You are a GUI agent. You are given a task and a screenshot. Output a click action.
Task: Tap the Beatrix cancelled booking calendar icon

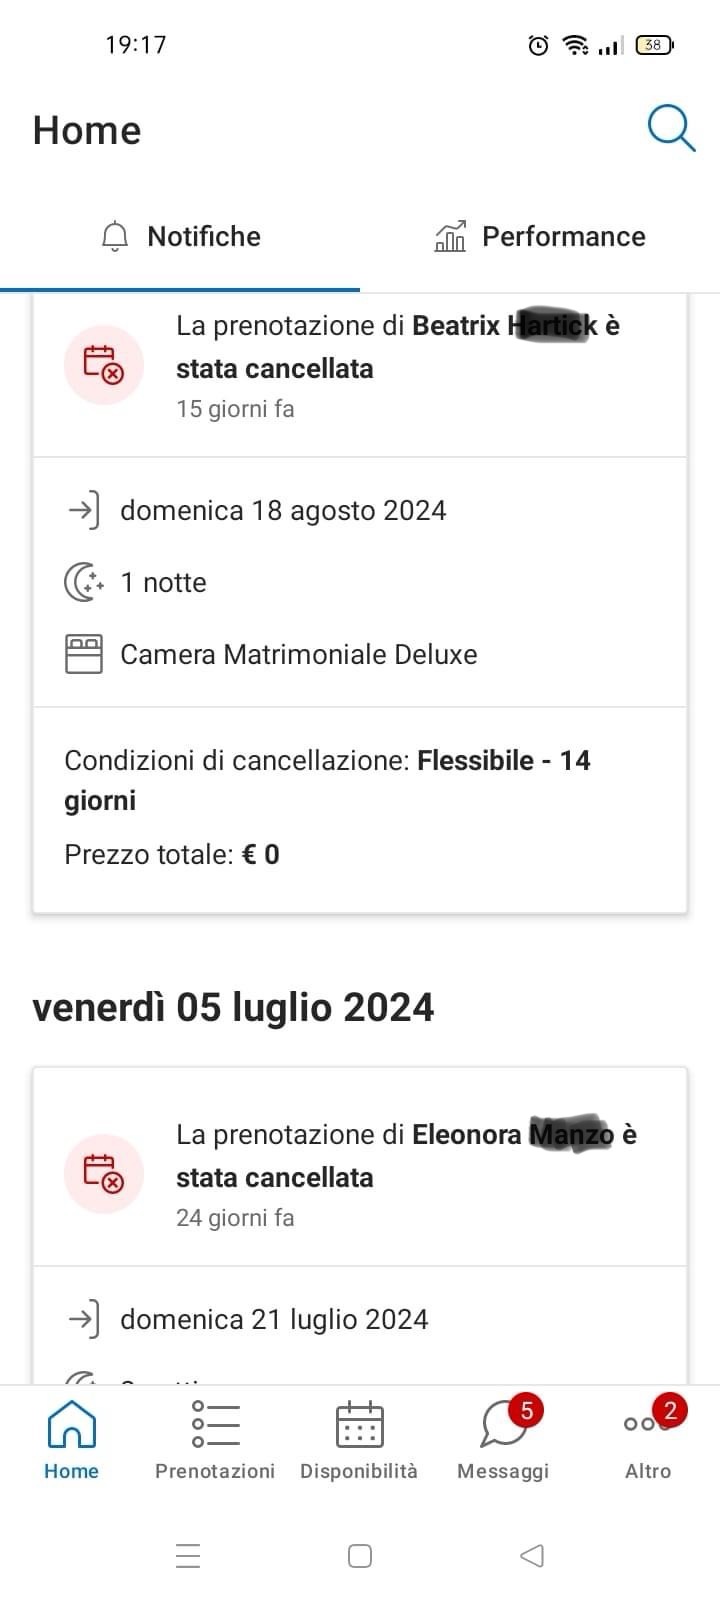(x=104, y=365)
